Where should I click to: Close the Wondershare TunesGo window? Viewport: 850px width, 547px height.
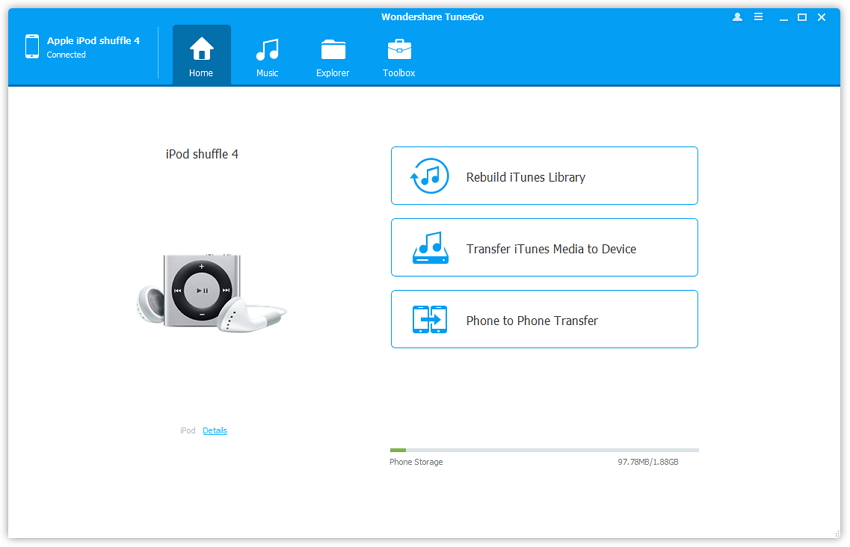pos(822,17)
